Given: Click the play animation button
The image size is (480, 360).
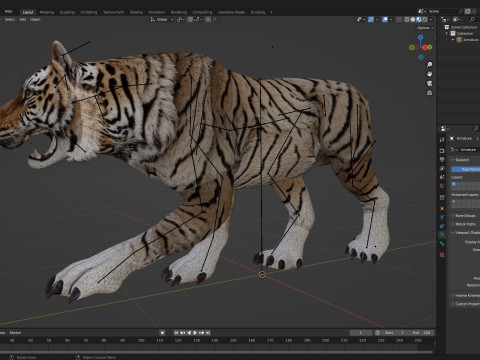Looking at the screenshot, I should pyautogui.click(x=195, y=333).
